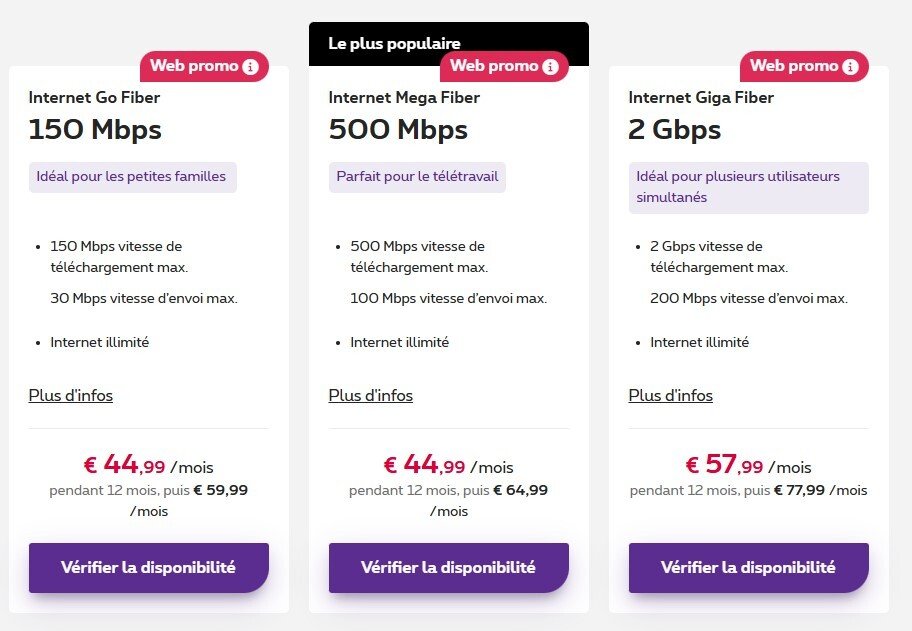This screenshot has width=912, height=631.
Task: Check availability for Internet Mega Fiber
Action: 448,568
